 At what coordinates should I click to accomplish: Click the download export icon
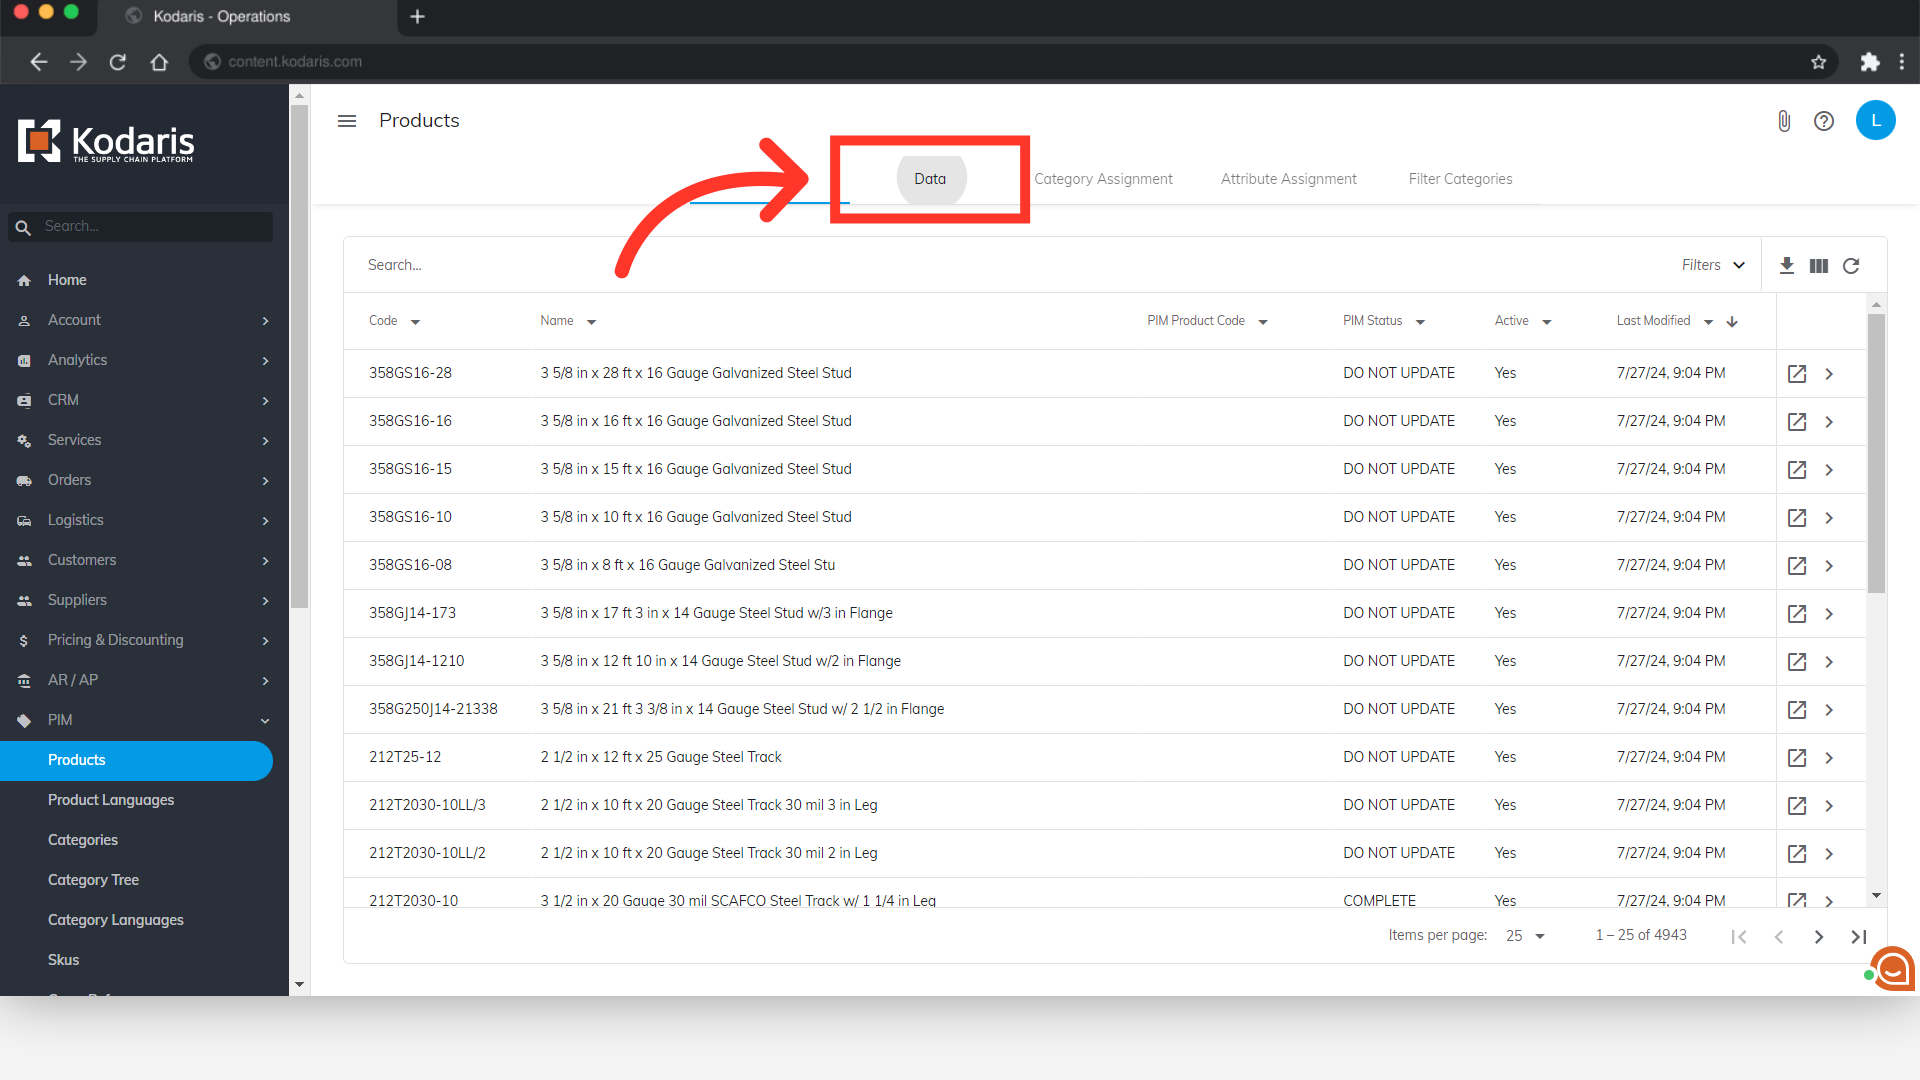click(1787, 265)
